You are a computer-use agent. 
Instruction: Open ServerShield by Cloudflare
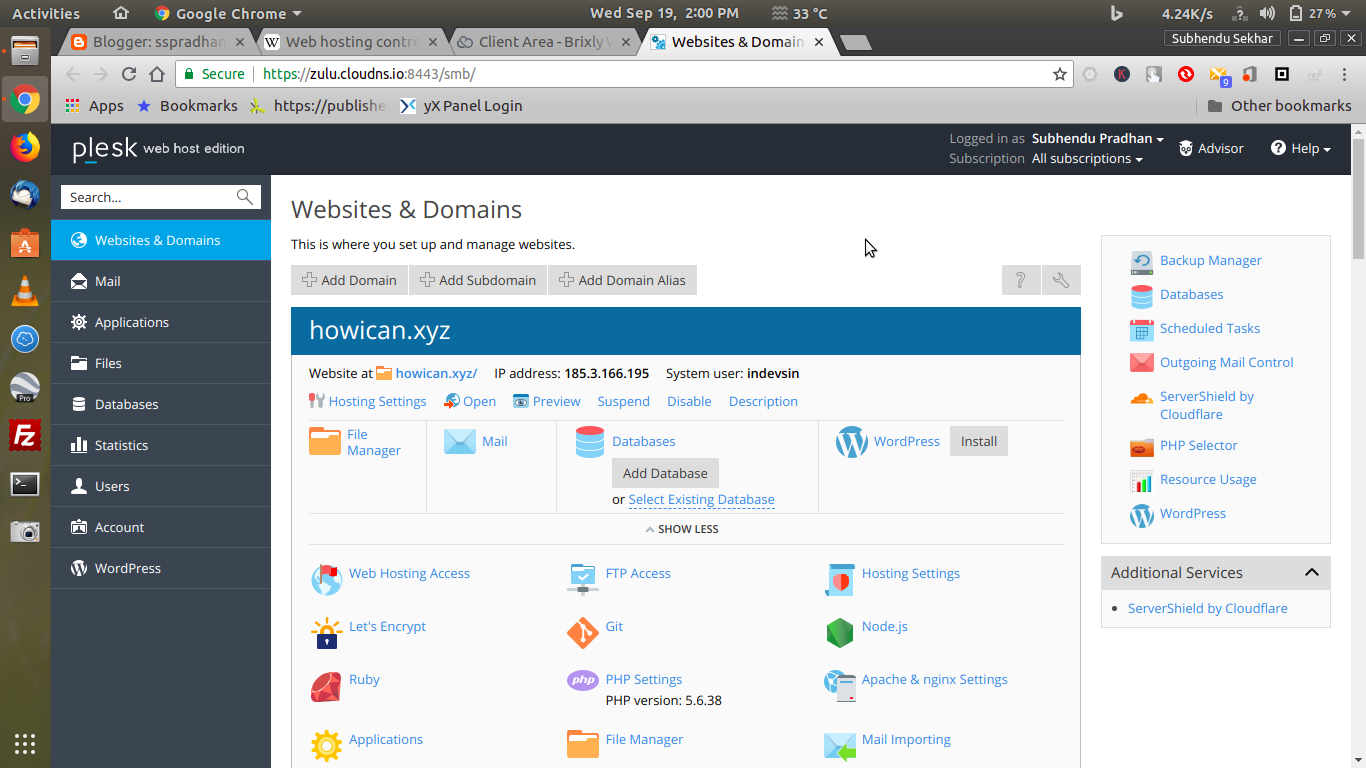pyautogui.click(x=1207, y=608)
